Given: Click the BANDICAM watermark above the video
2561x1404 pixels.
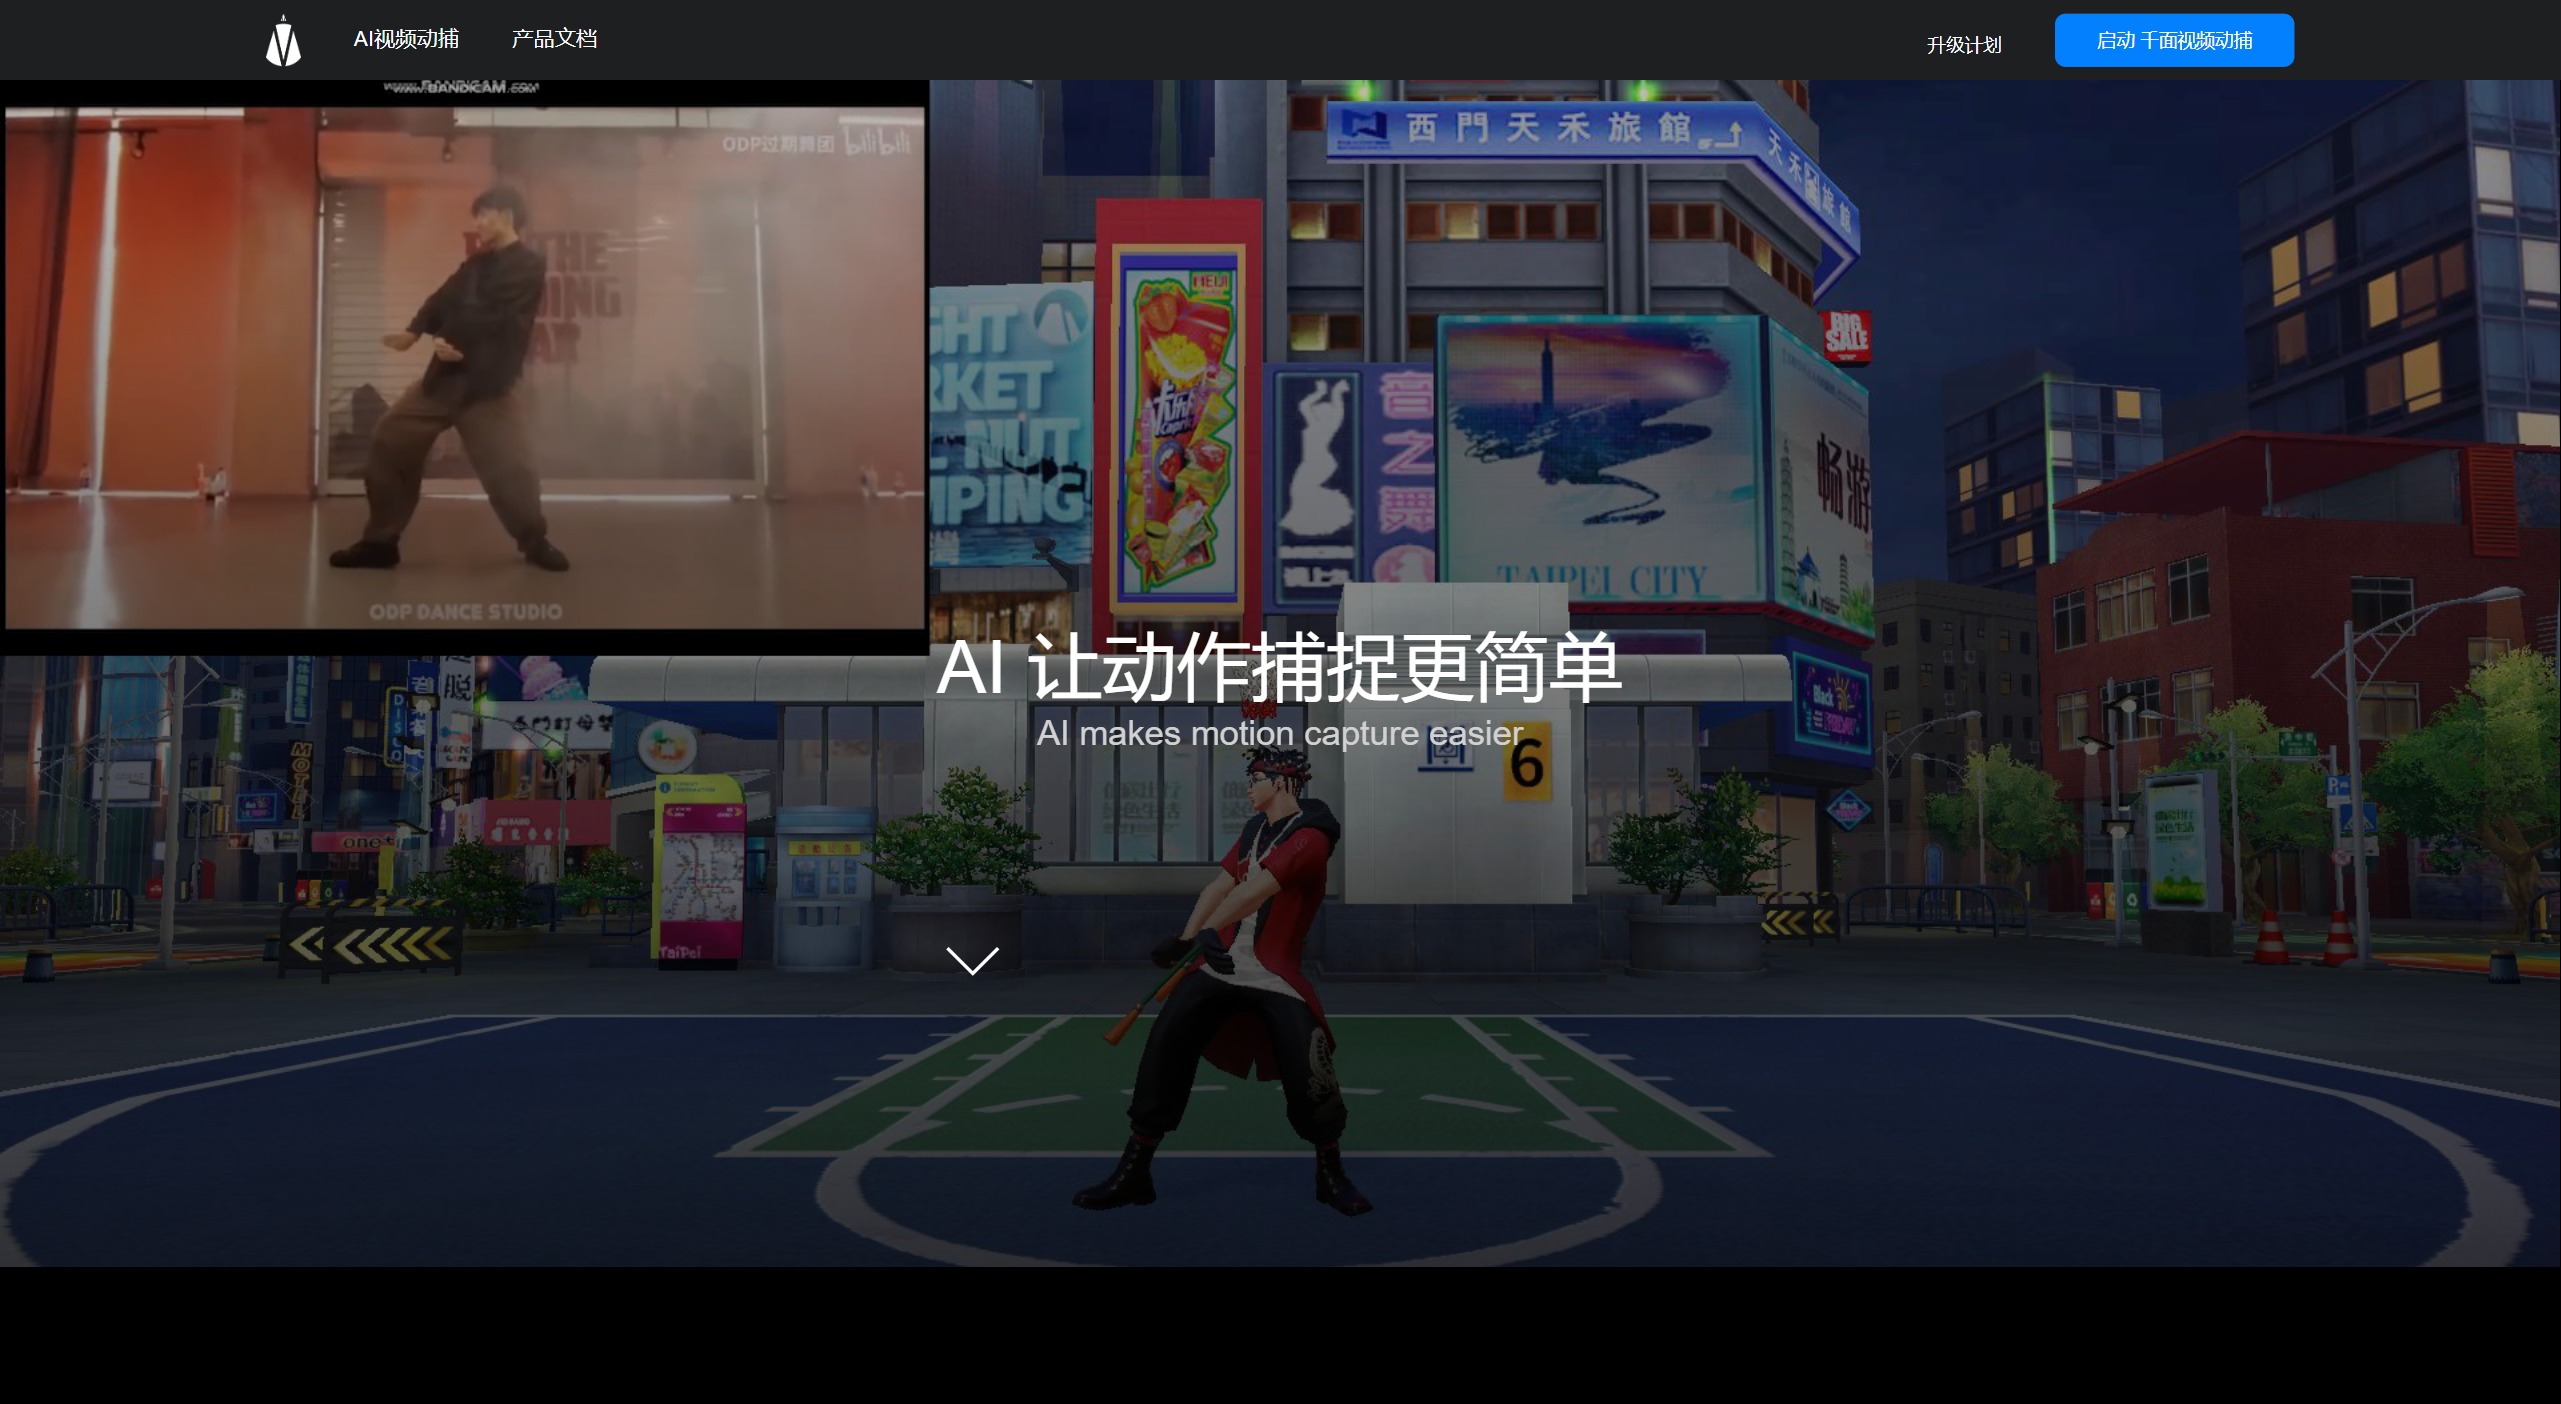Looking at the screenshot, I should click(x=462, y=88).
